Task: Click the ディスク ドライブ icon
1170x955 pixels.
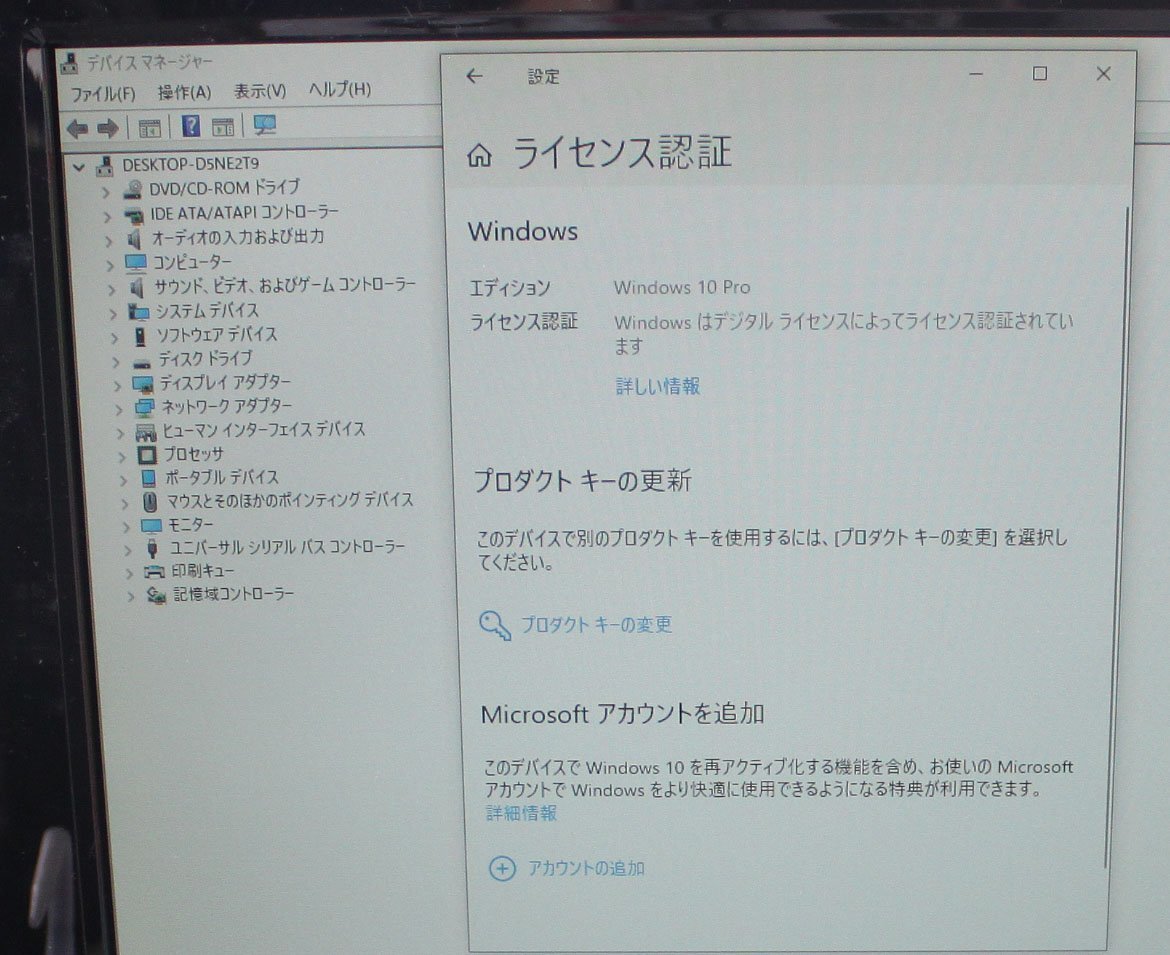Action: tap(142, 363)
